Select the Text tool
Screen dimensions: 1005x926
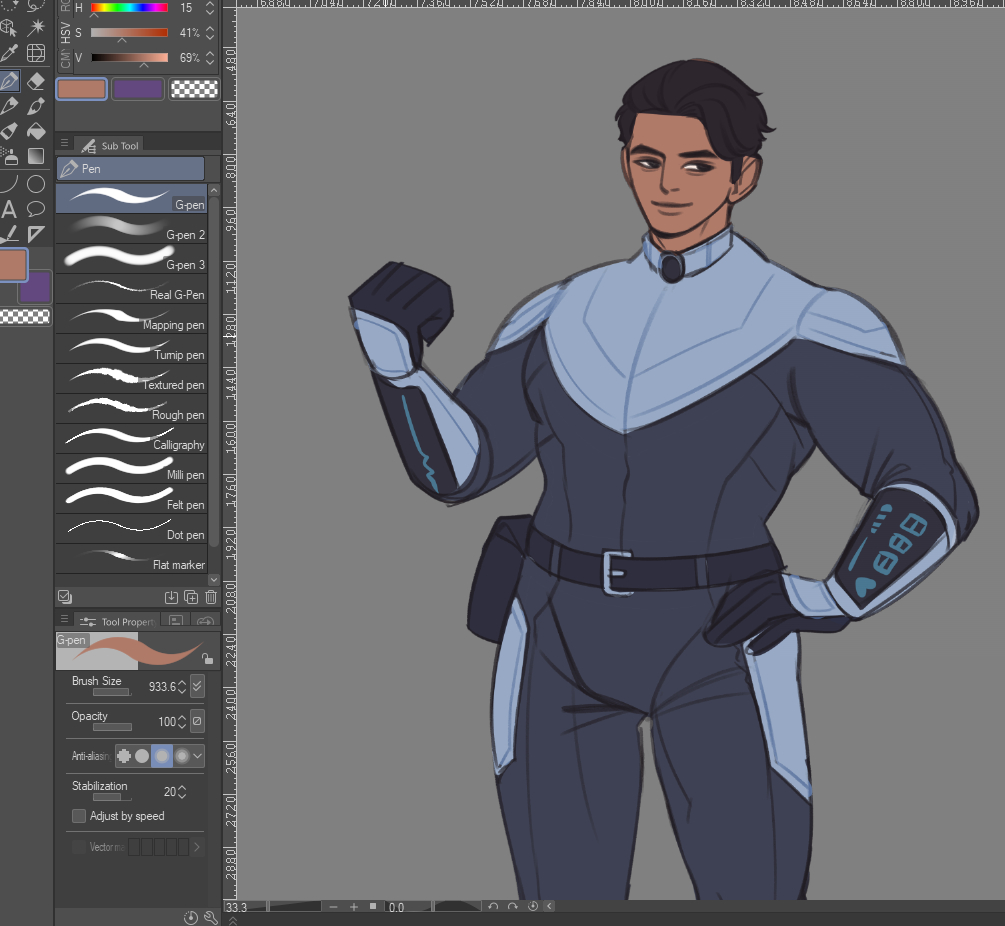(x=9, y=209)
